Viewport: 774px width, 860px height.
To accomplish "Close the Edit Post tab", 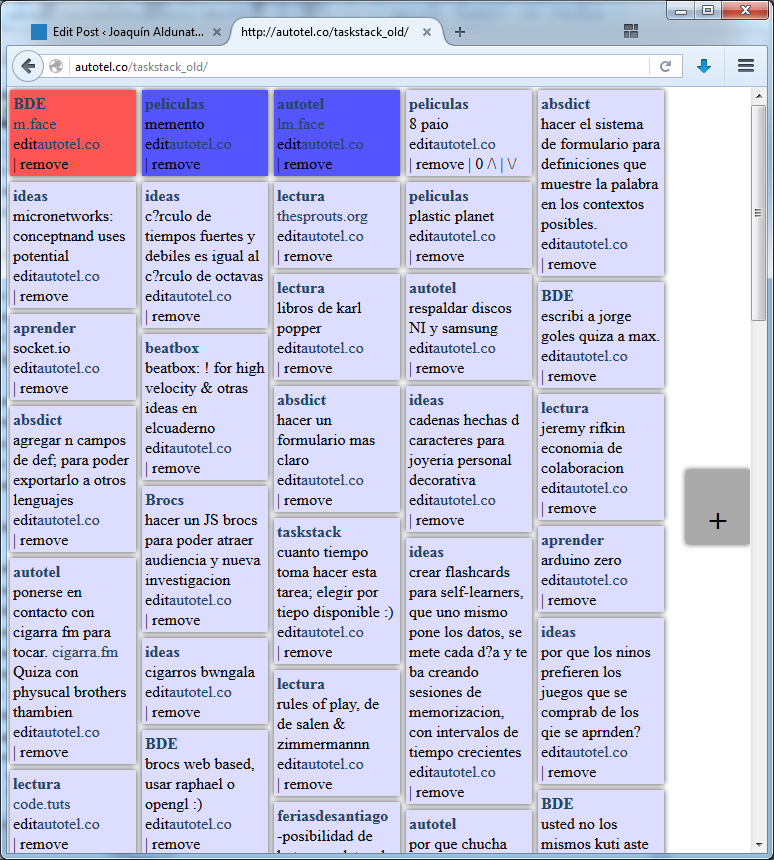I will (217, 32).
